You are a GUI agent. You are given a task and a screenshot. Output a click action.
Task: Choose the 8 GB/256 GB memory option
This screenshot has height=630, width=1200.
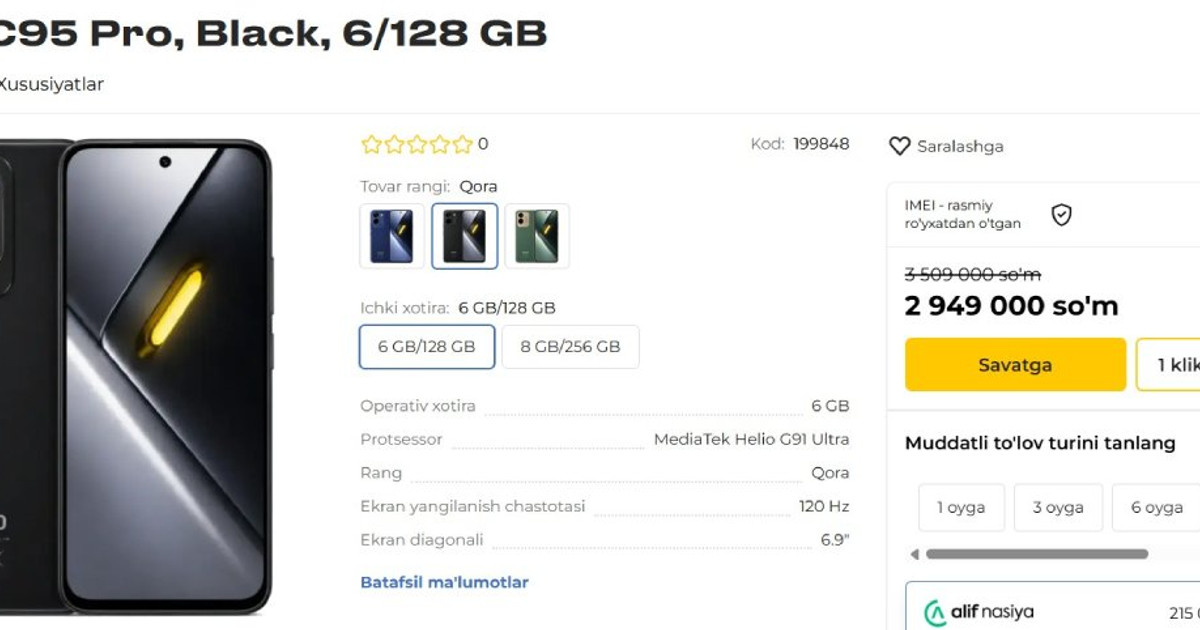pos(570,347)
